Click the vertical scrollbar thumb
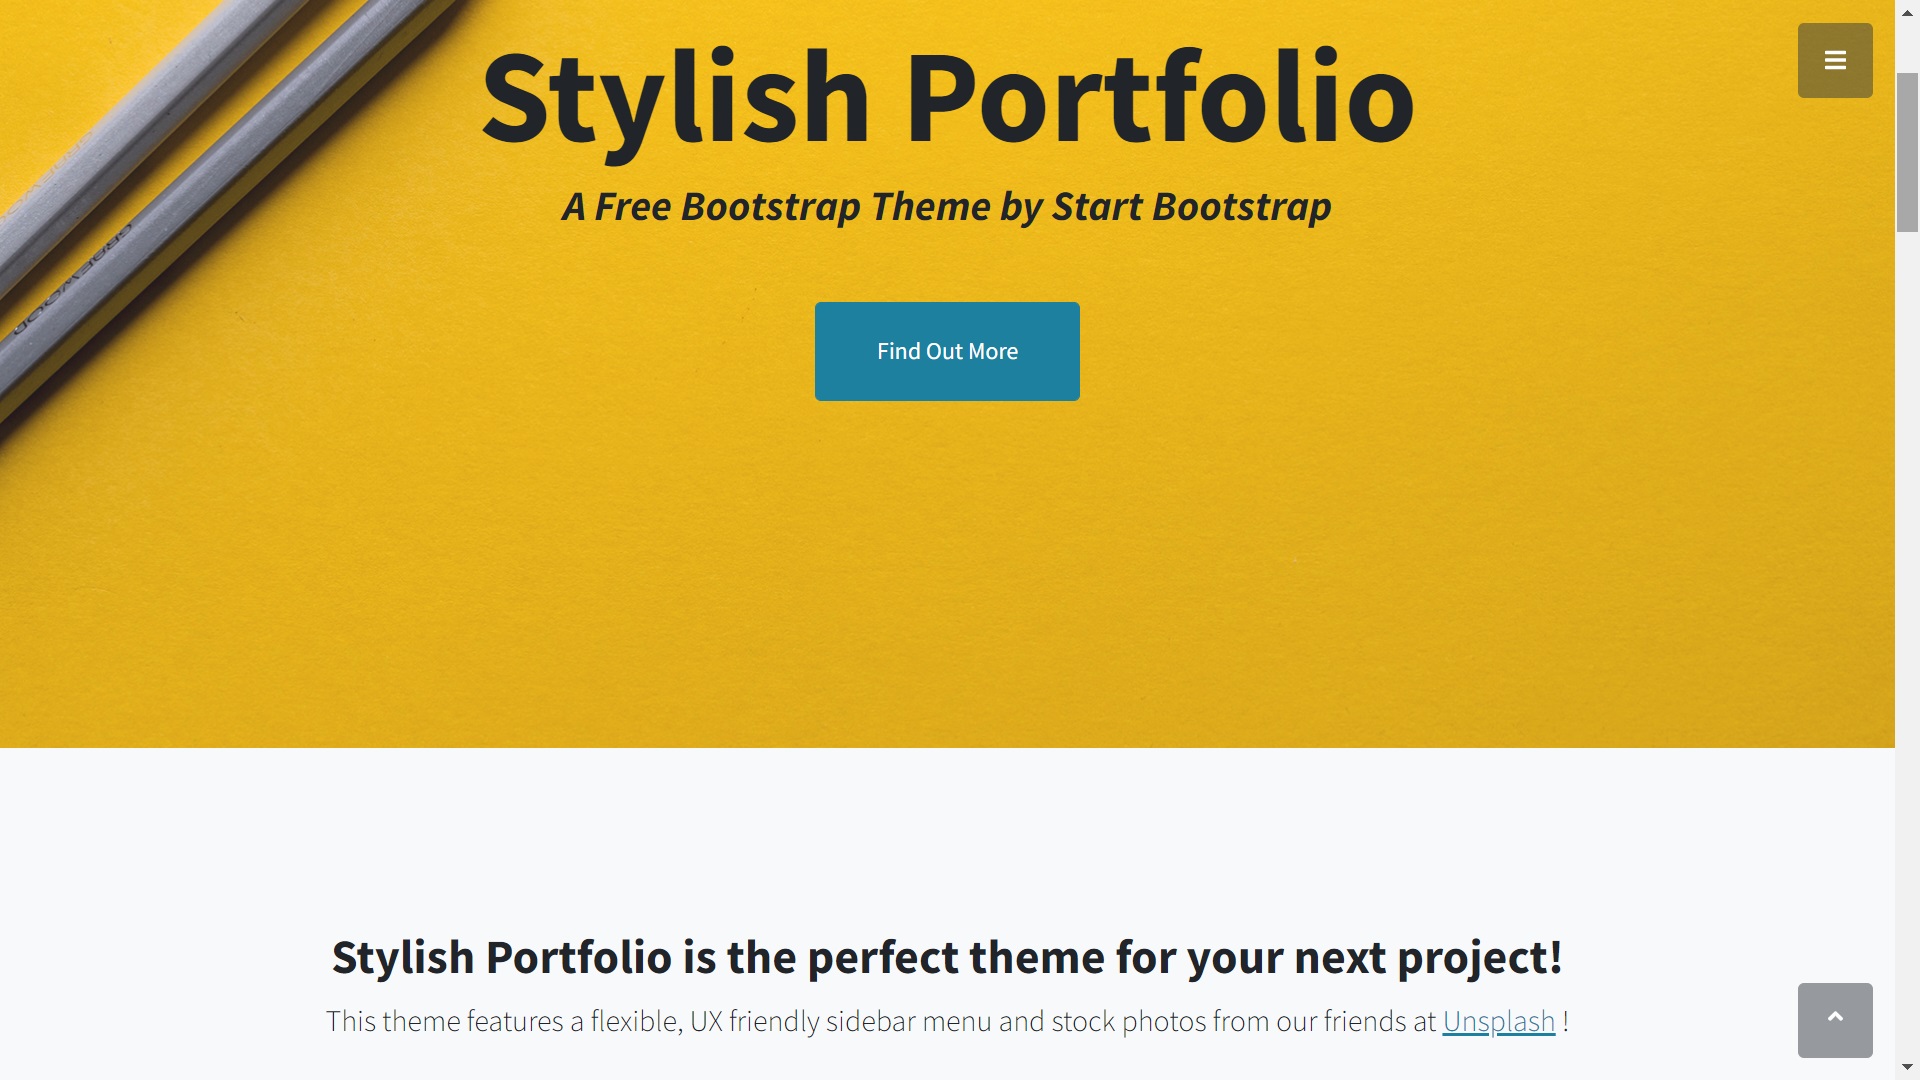 pos(1907,152)
